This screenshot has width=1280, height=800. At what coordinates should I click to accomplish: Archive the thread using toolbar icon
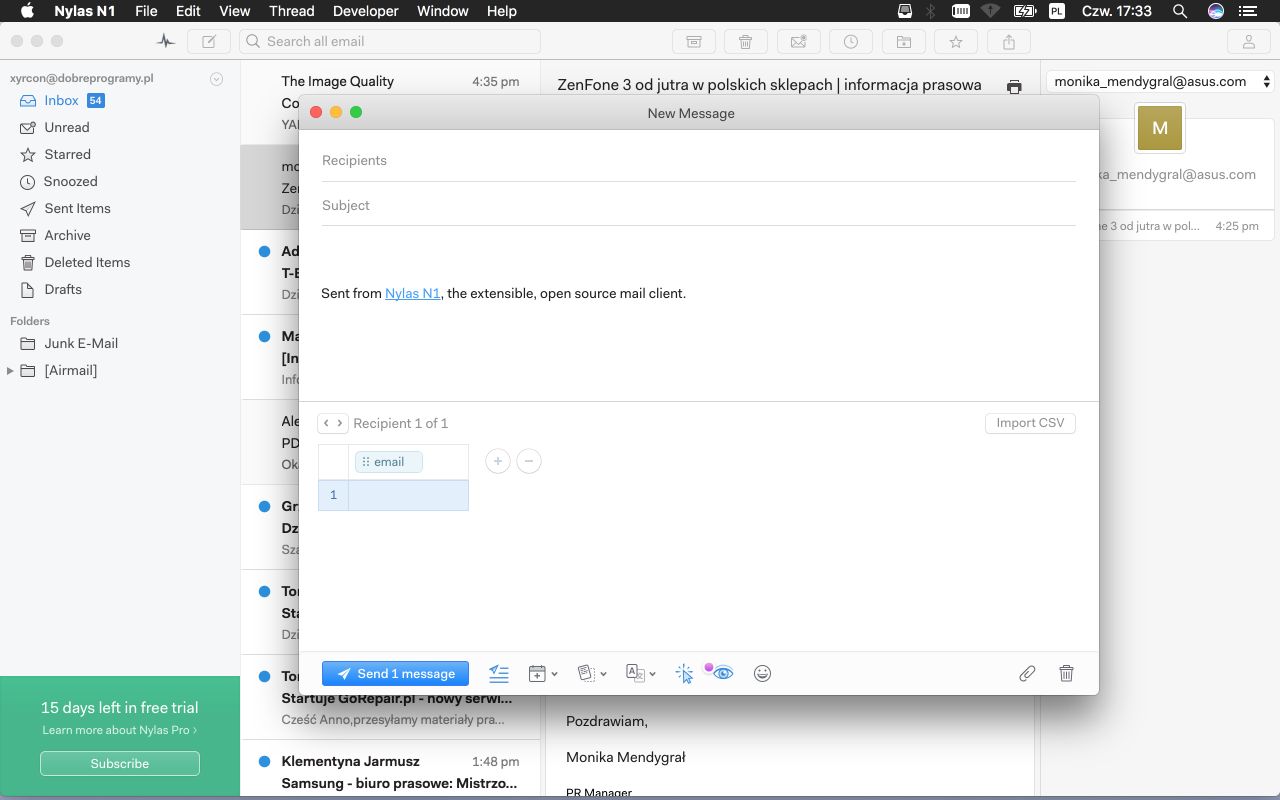tap(693, 42)
